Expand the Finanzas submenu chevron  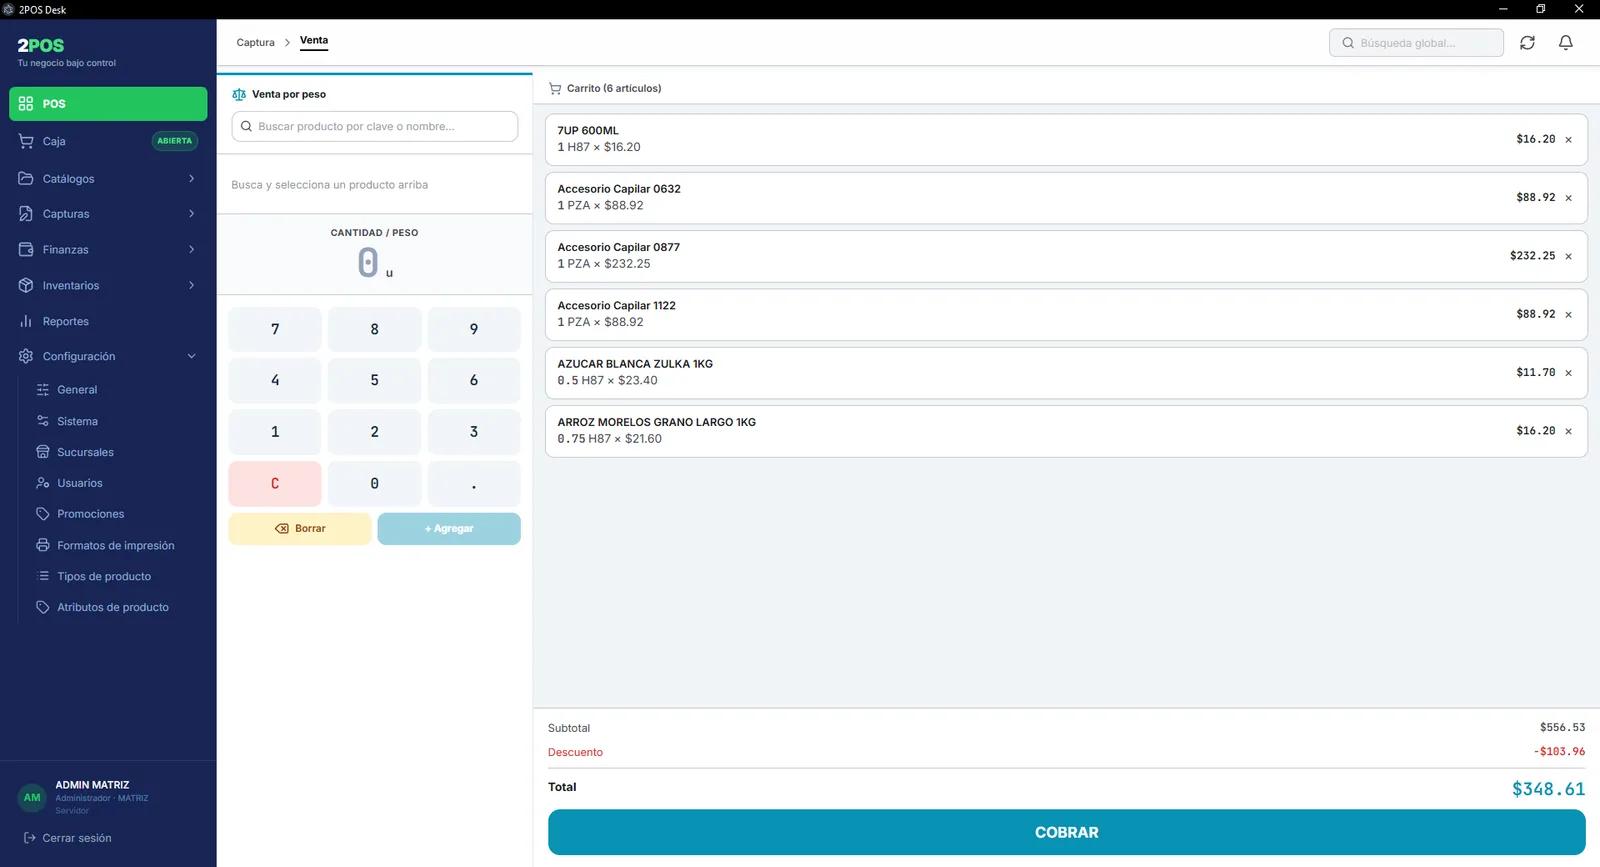[191, 250]
